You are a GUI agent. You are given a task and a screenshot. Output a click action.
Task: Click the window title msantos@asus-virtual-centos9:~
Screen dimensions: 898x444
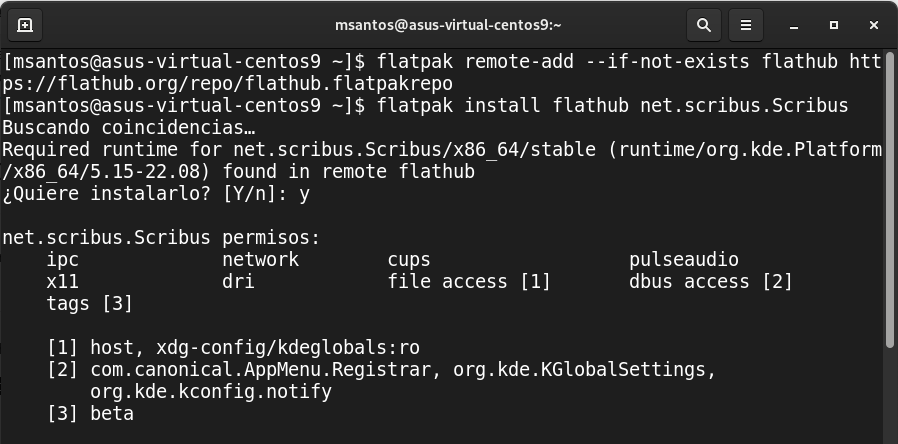448,25
